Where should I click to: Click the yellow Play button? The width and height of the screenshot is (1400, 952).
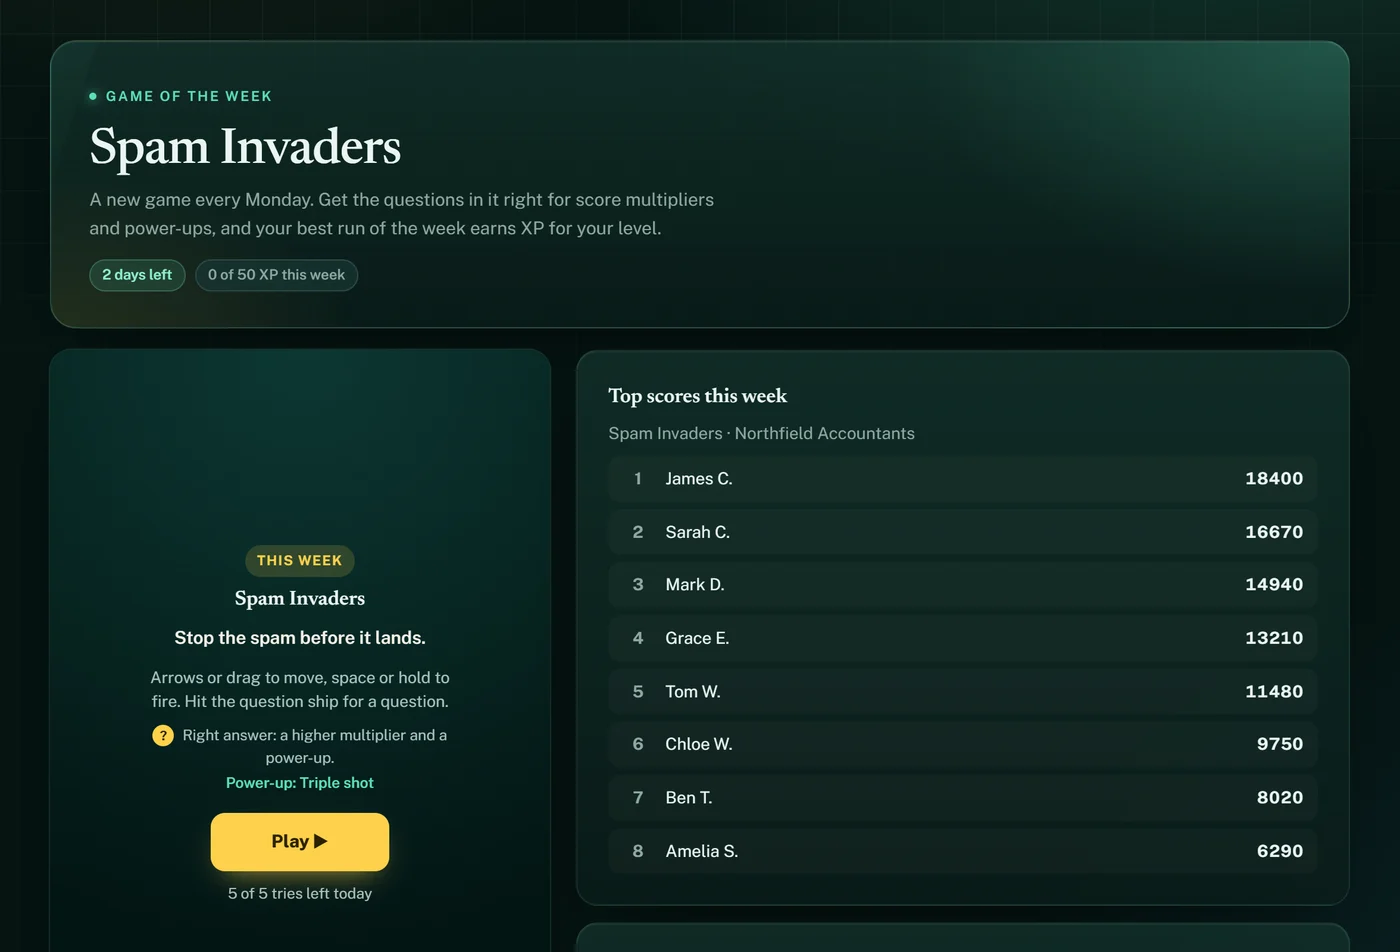[x=300, y=842]
